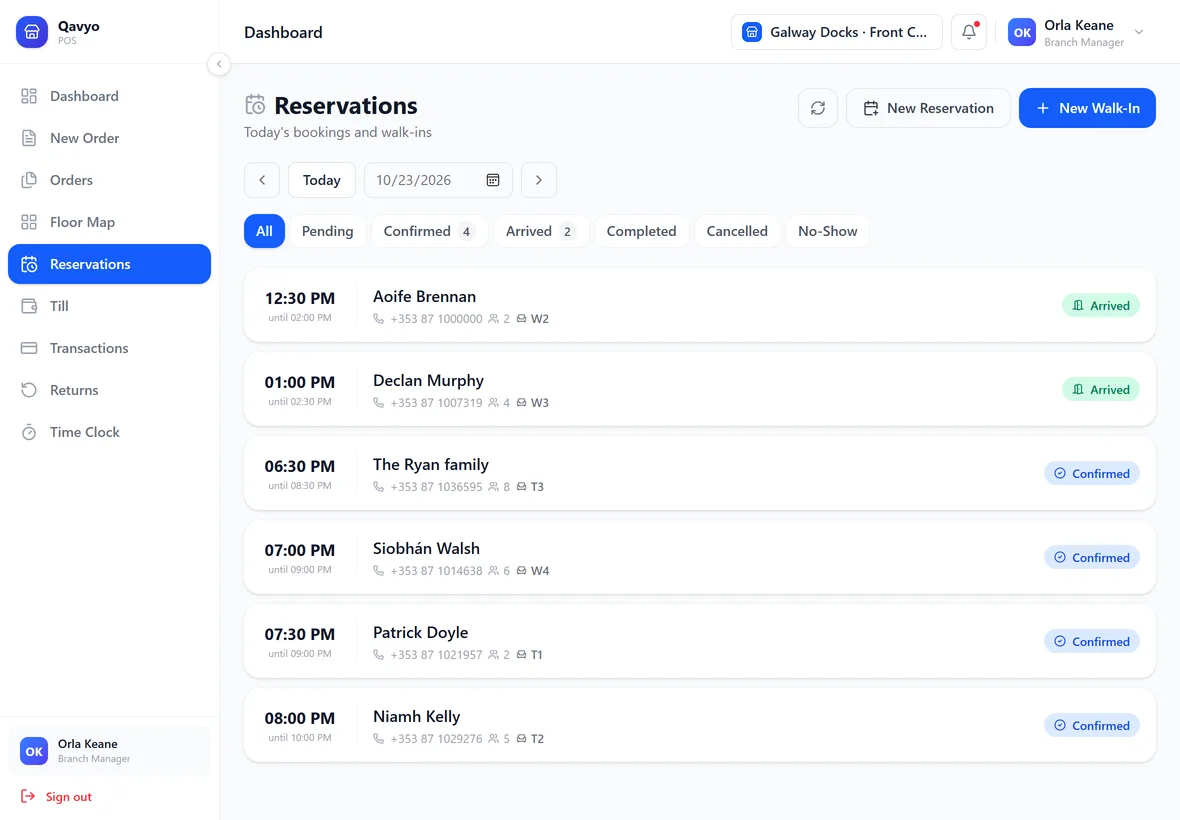This screenshot has height=820, width=1180.
Task: Click Arrived status badge for Declan Murphy
Action: (x=1100, y=390)
